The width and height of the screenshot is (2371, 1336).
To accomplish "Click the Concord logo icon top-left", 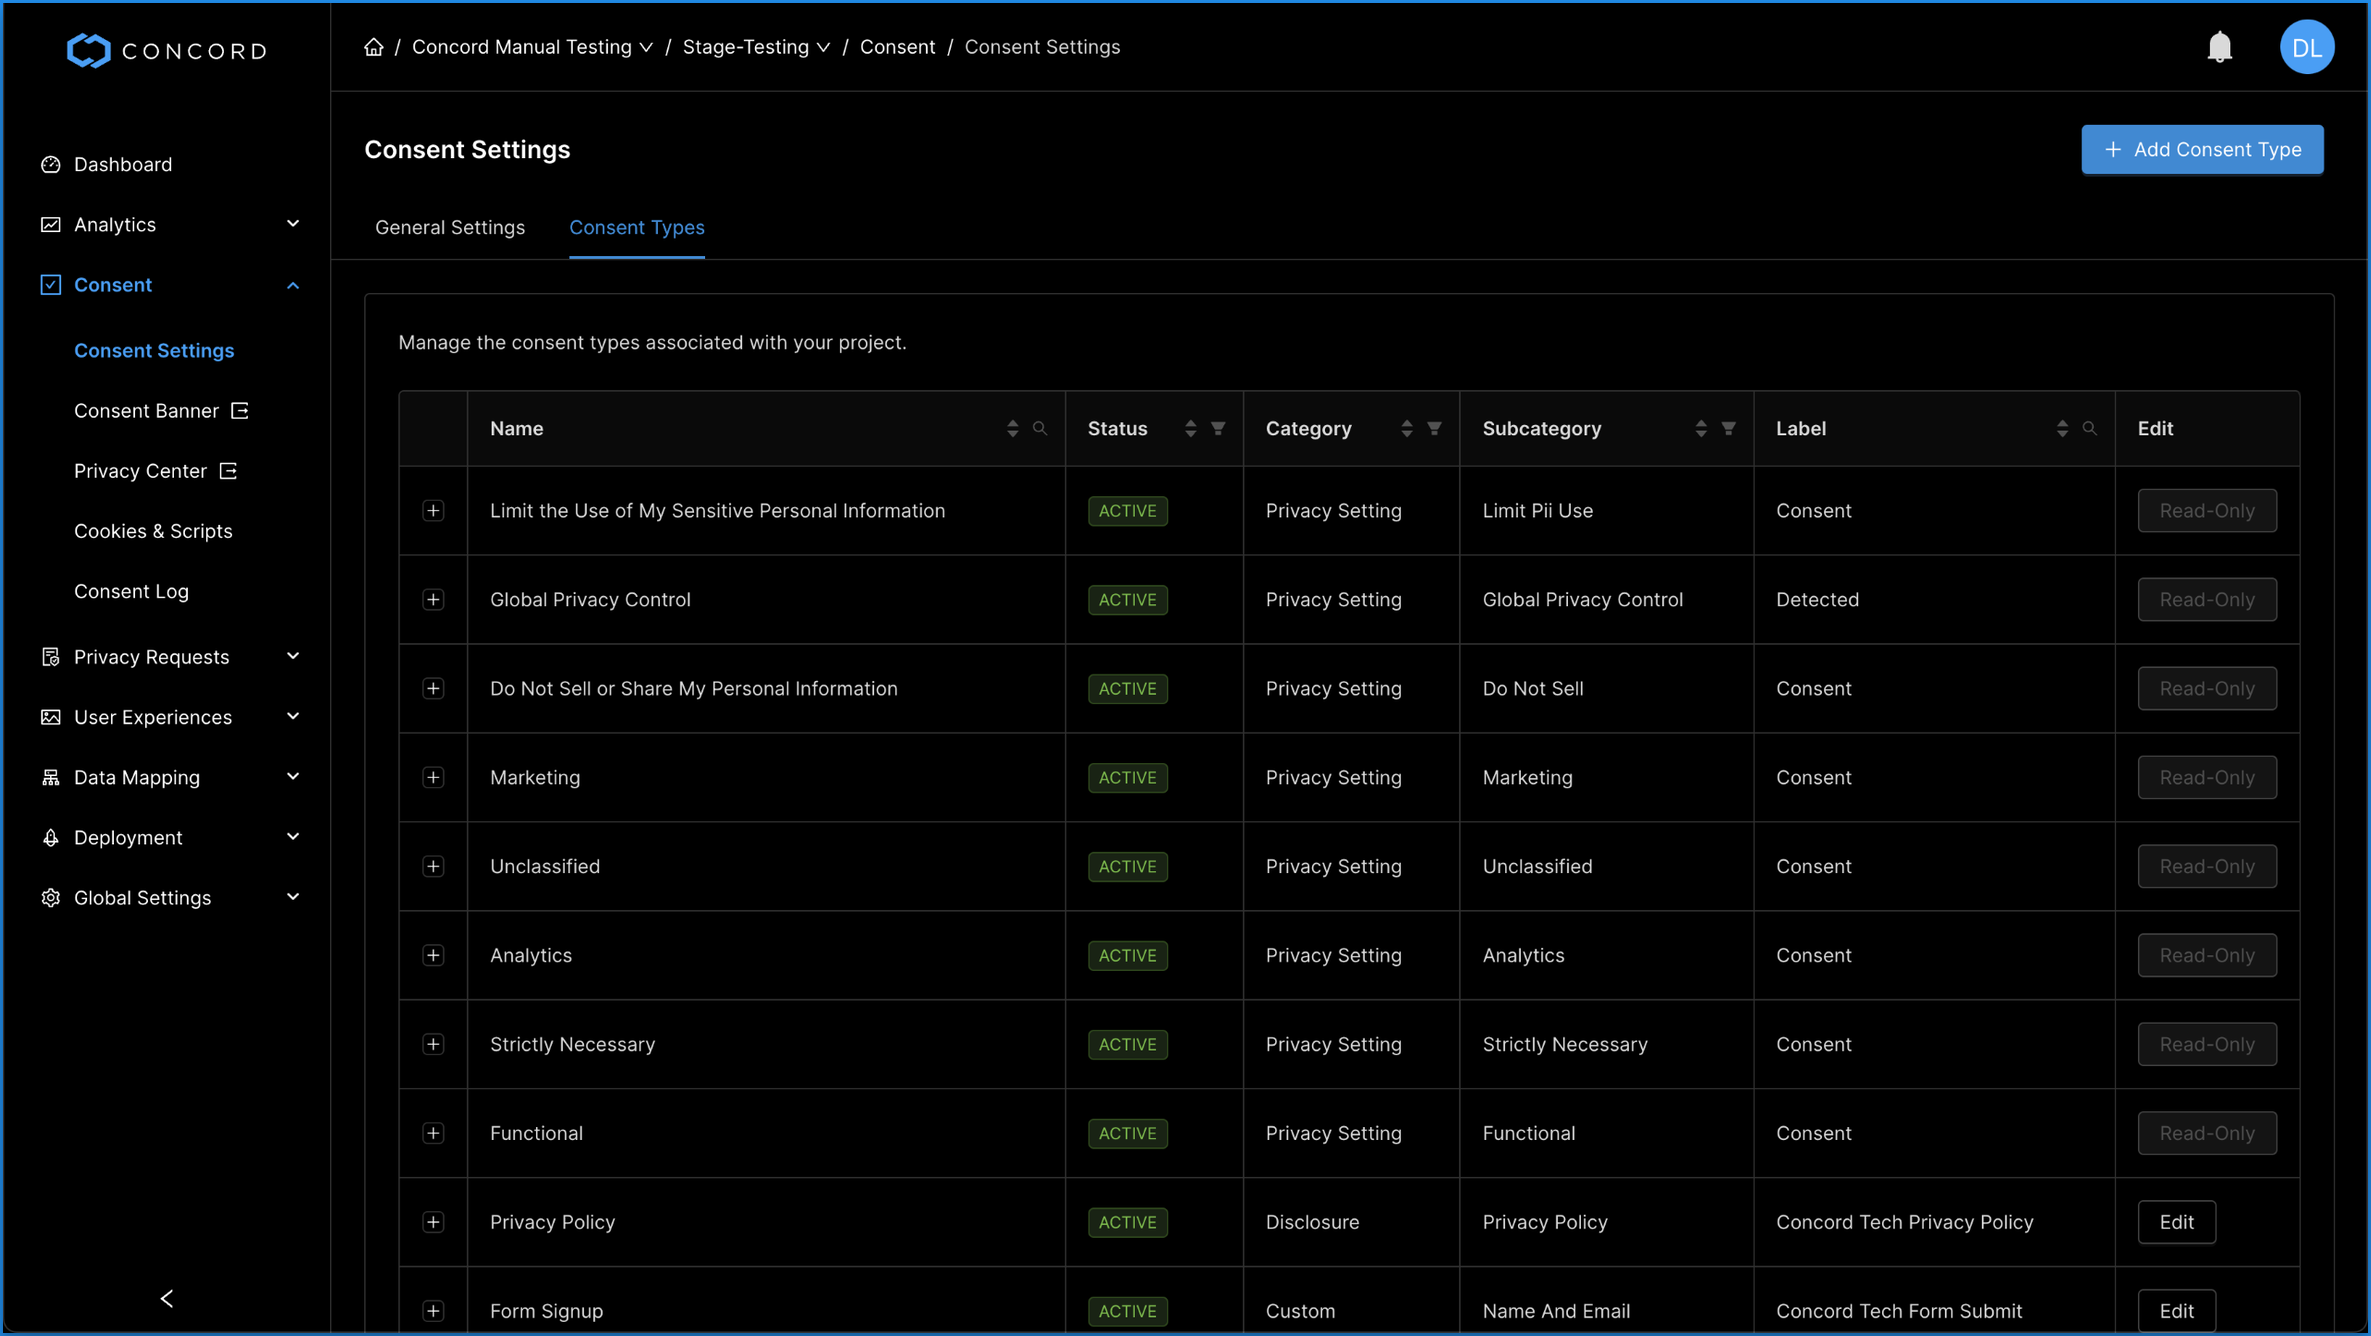I will pos(86,47).
